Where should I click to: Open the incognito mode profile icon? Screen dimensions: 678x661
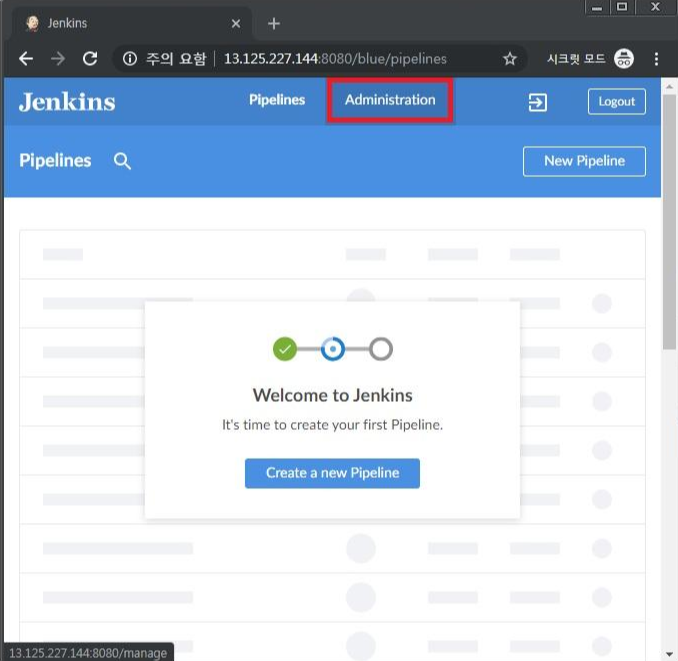pyautogui.click(x=624, y=59)
